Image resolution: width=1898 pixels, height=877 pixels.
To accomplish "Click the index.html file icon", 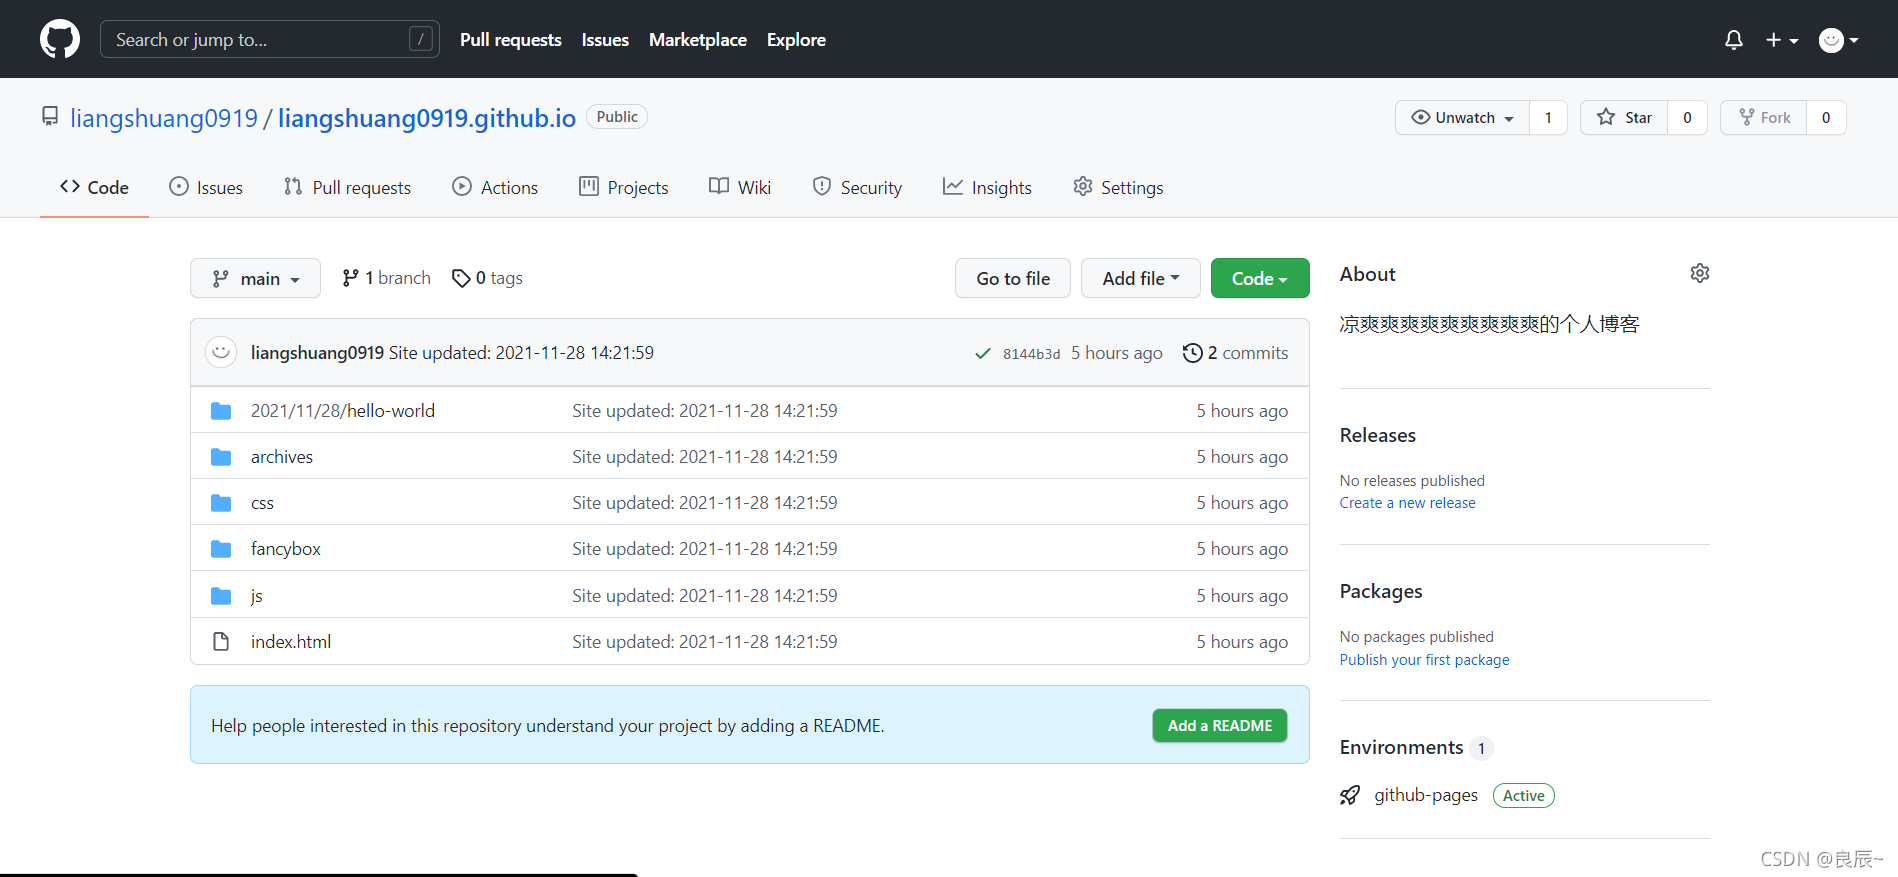I will 221,642.
